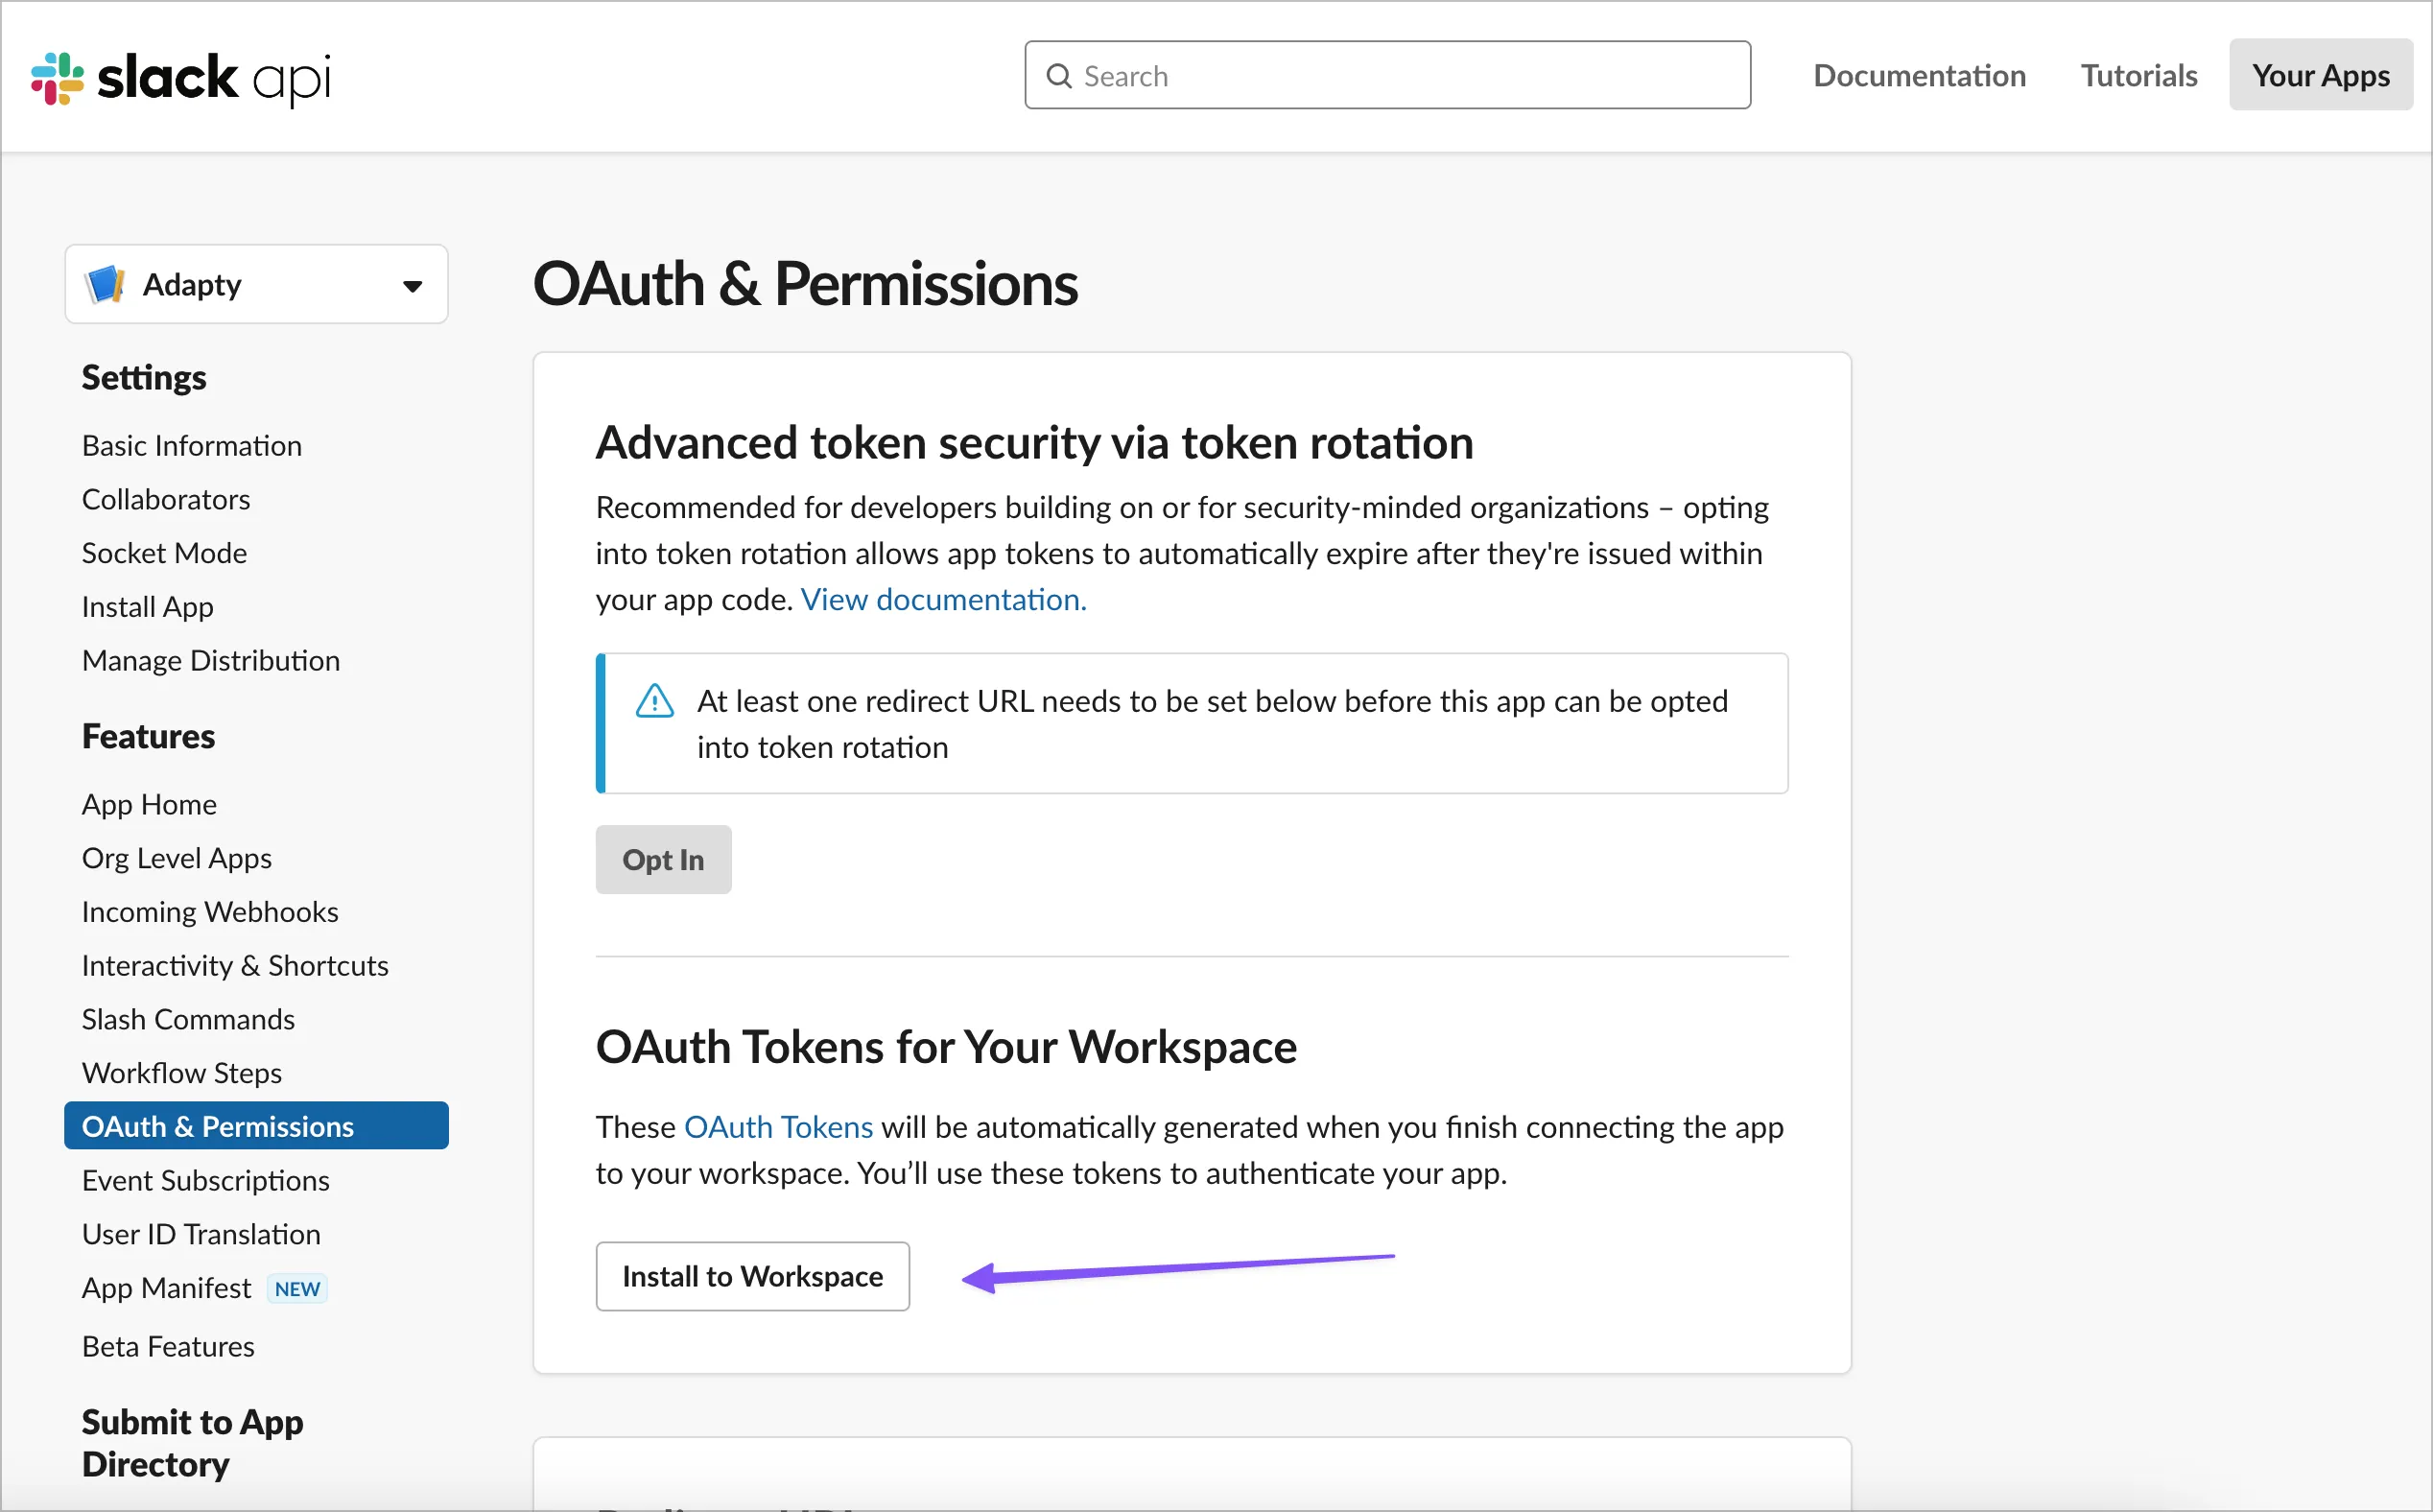Click Install to Workspace button
The width and height of the screenshot is (2433, 1512).
point(752,1276)
